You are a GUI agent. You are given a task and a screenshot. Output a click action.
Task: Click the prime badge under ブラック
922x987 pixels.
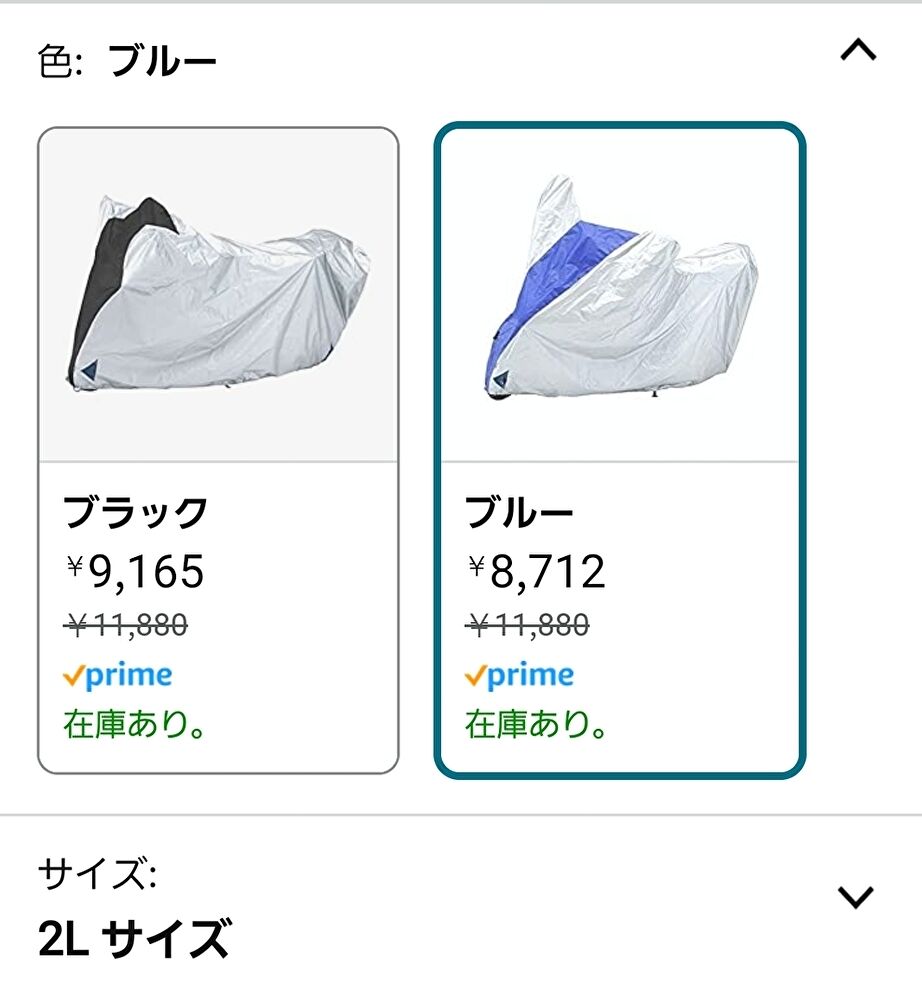pos(118,676)
